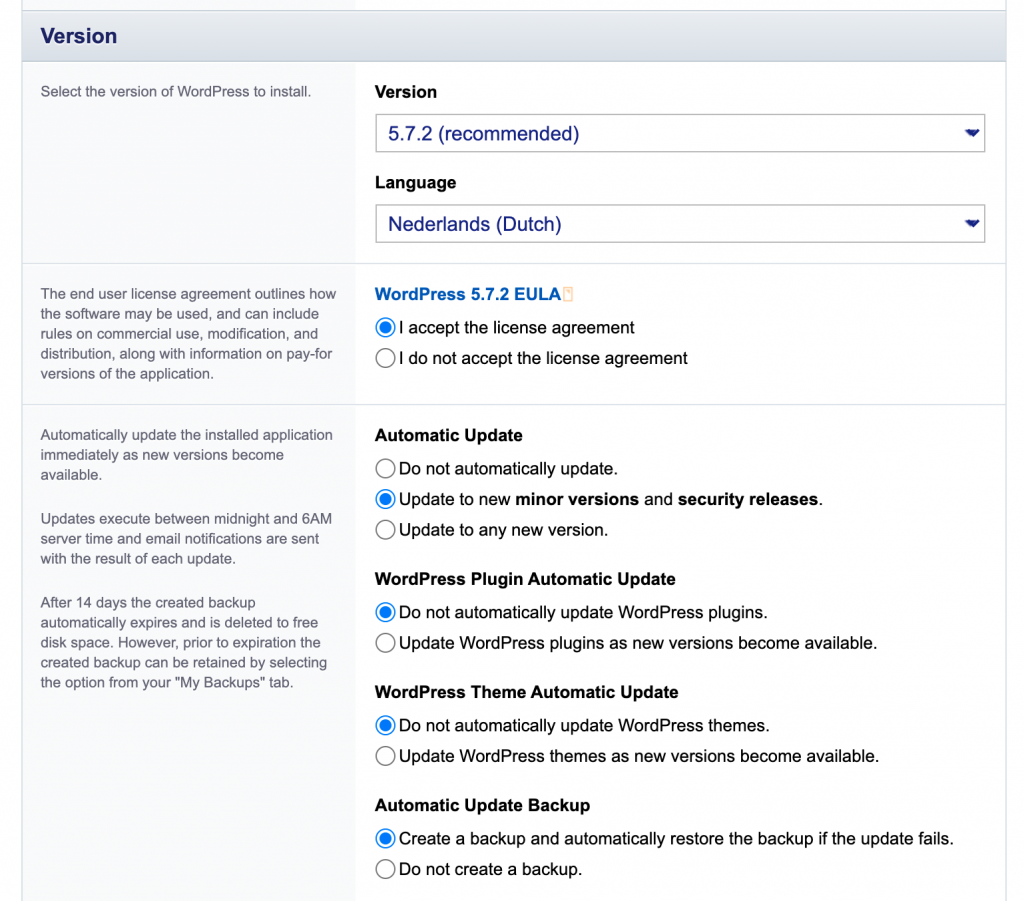Click the 'Automatic Update' heading
The width and height of the screenshot is (1024, 901).
point(449,435)
